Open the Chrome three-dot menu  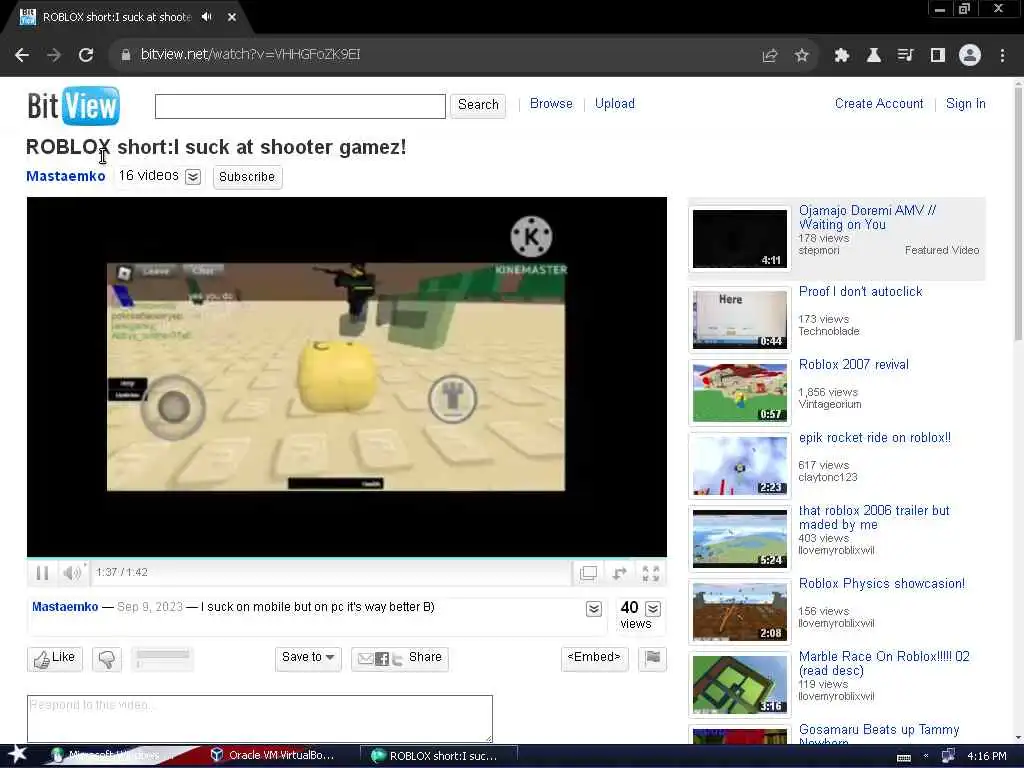(1002, 56)
